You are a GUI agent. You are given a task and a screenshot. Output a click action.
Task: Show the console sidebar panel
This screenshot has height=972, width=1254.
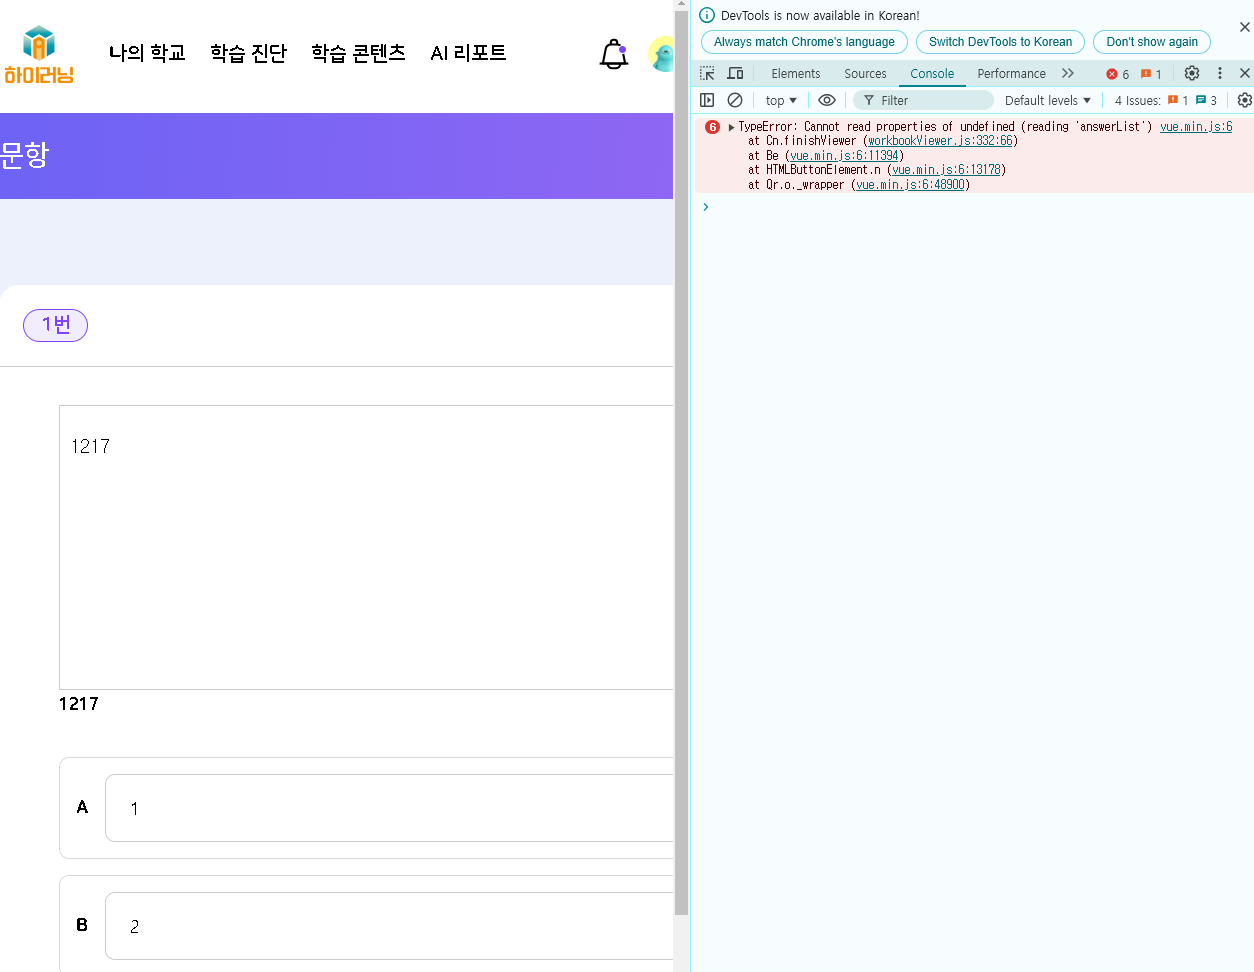(707, 100)
